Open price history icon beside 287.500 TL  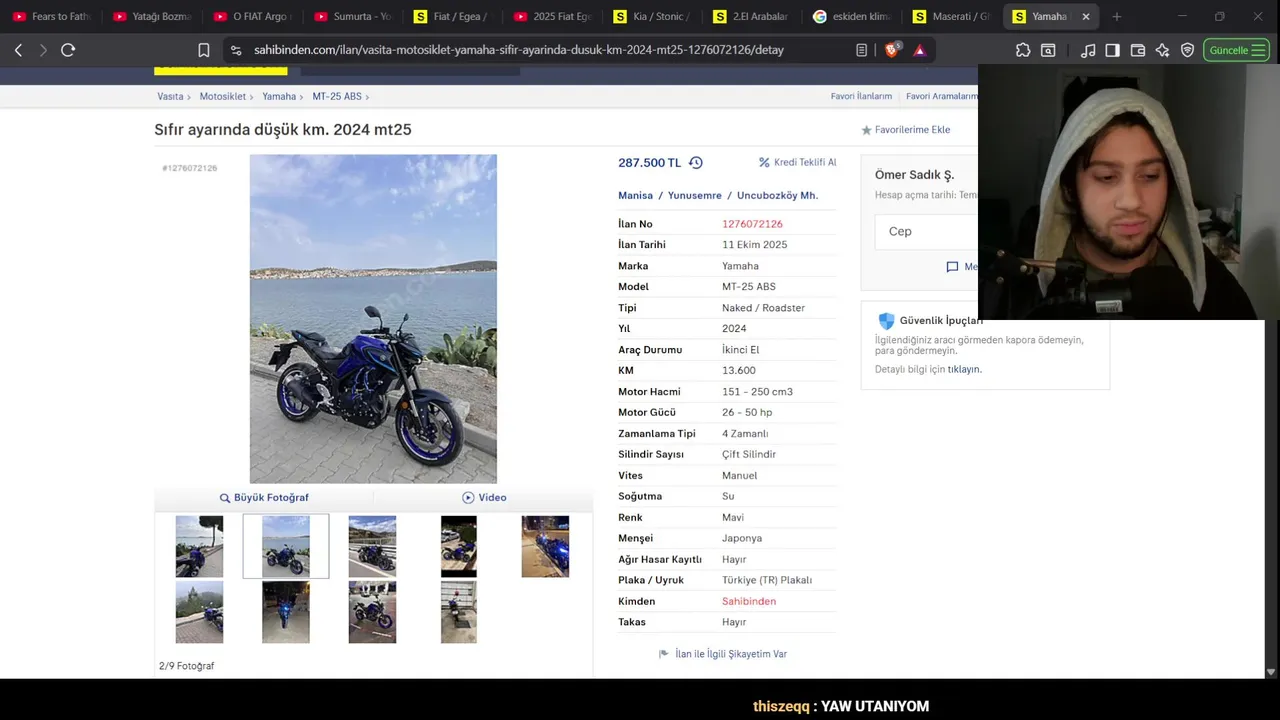696,162
